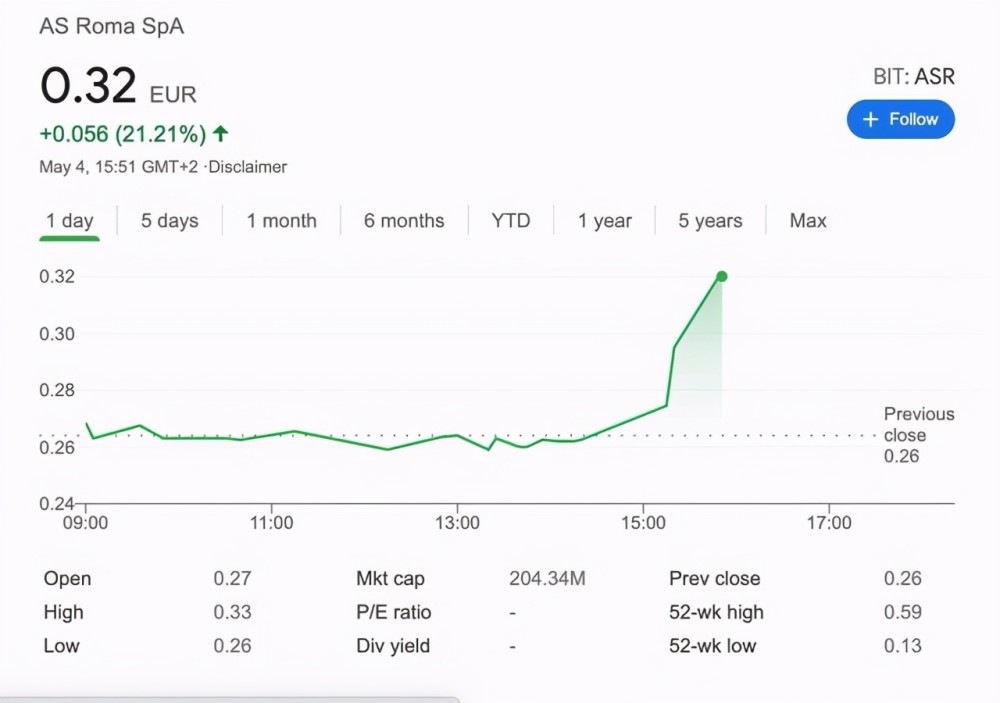Viewport: 1000px width, 703px height.
Task: Select the Max range tab
Action: (808, 221)
